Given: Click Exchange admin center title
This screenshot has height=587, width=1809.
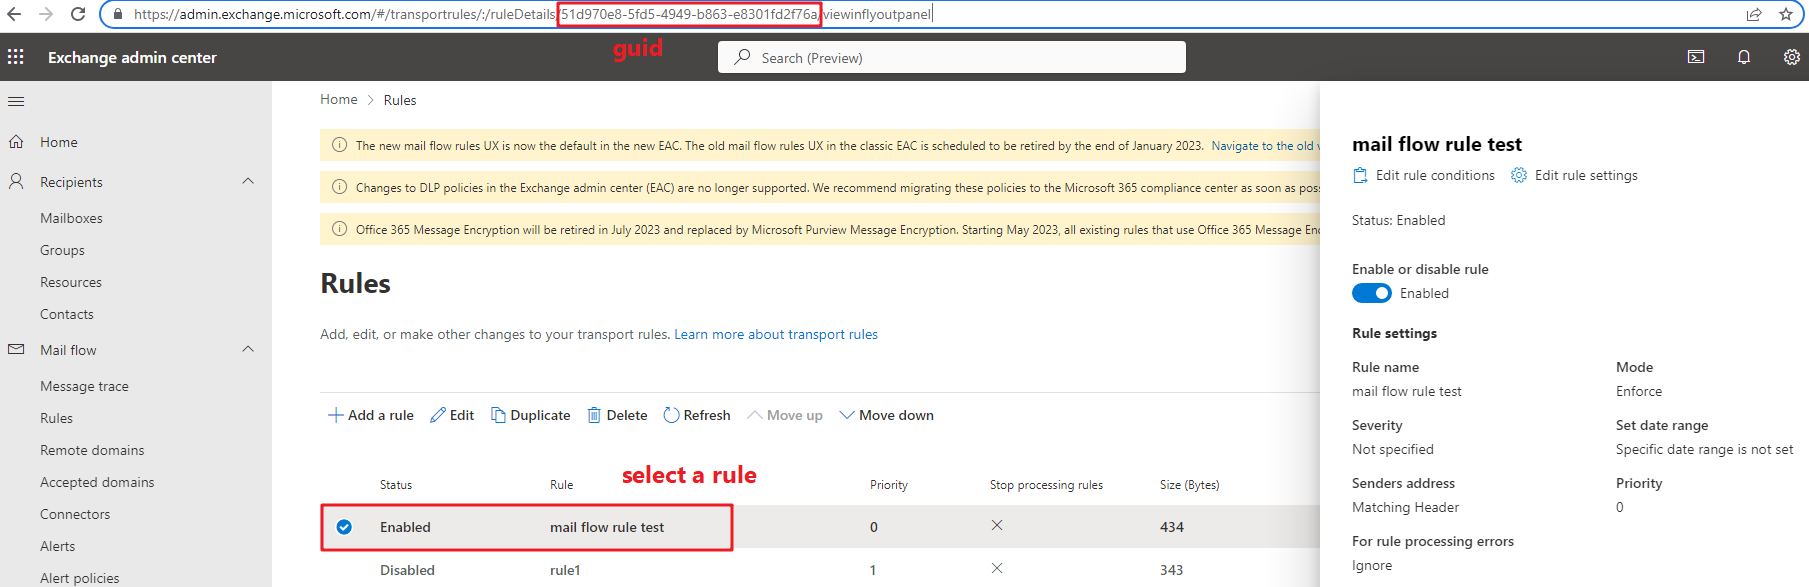Looking at the screenshot, I should tap(132, 57).
